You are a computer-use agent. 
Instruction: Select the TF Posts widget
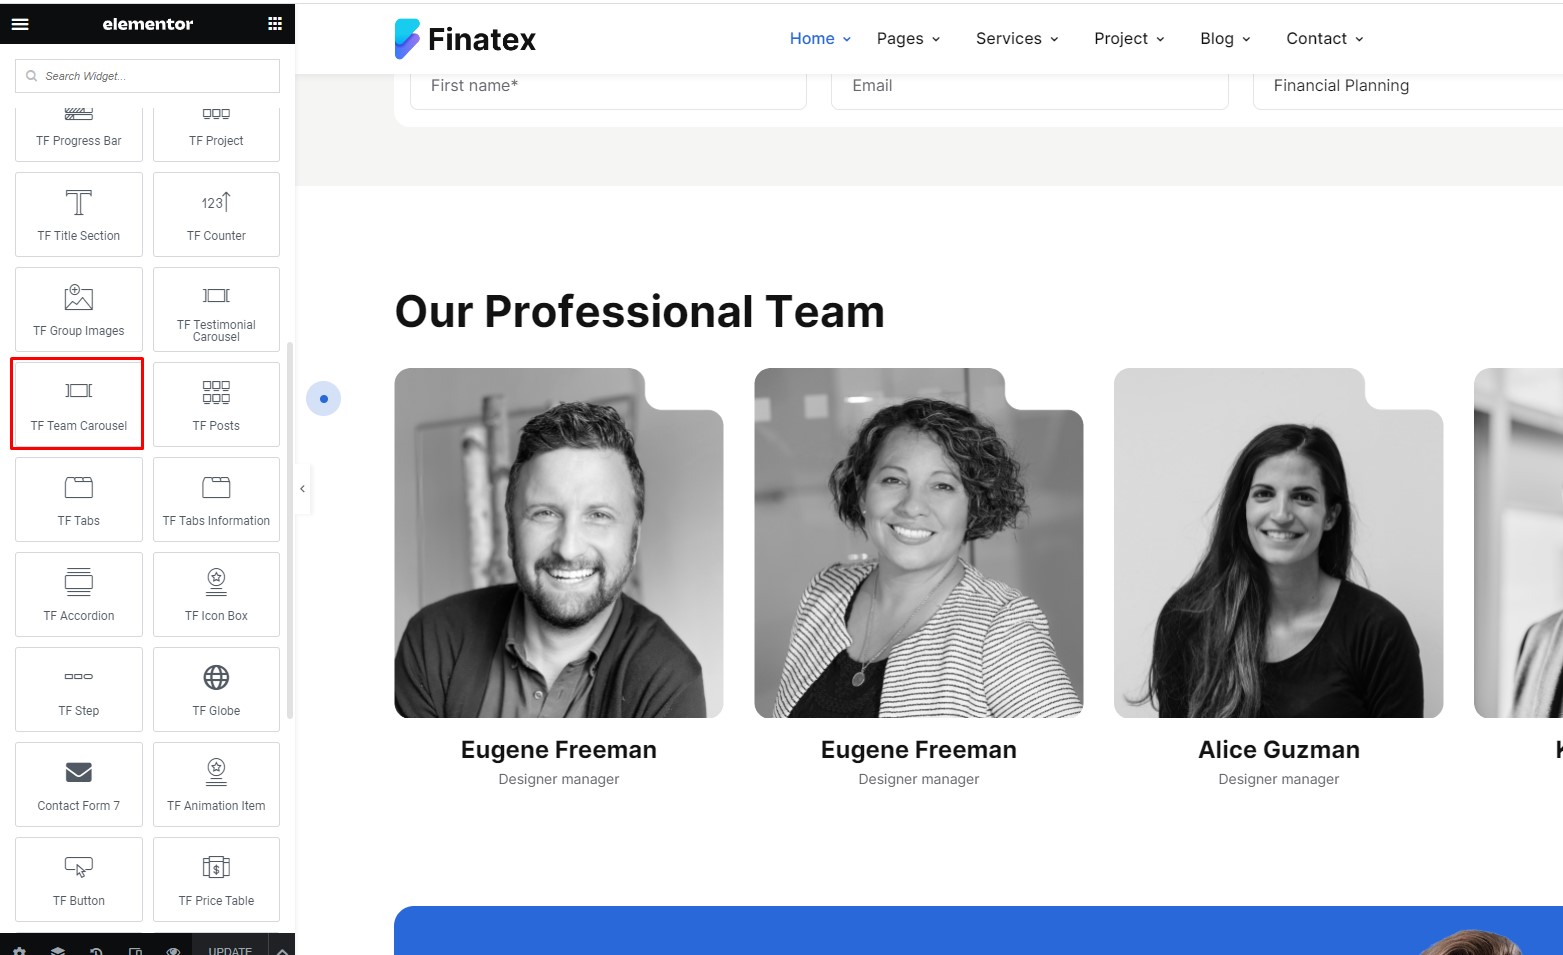tap(216, 404)
